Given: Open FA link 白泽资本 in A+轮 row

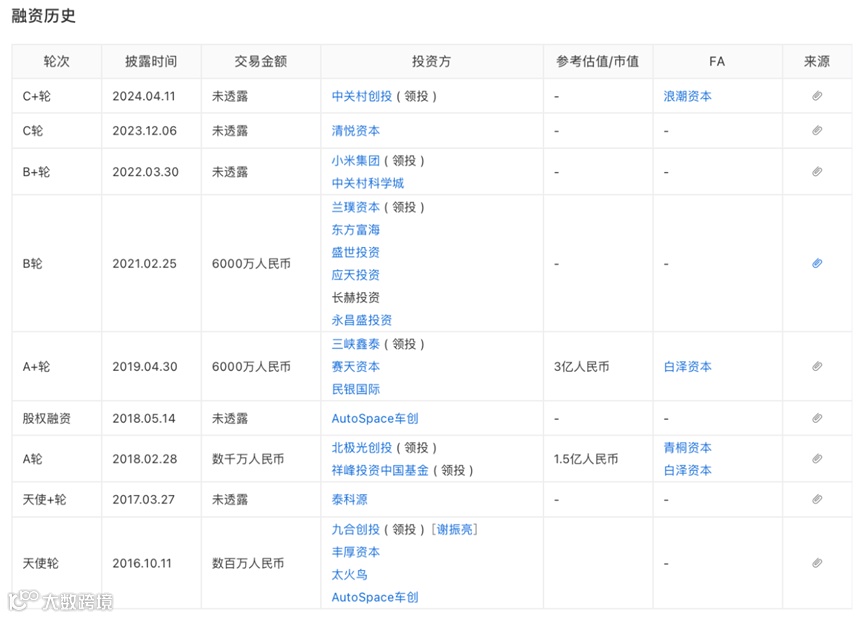Looking at the screenshot, I should [x=687, y=366].
